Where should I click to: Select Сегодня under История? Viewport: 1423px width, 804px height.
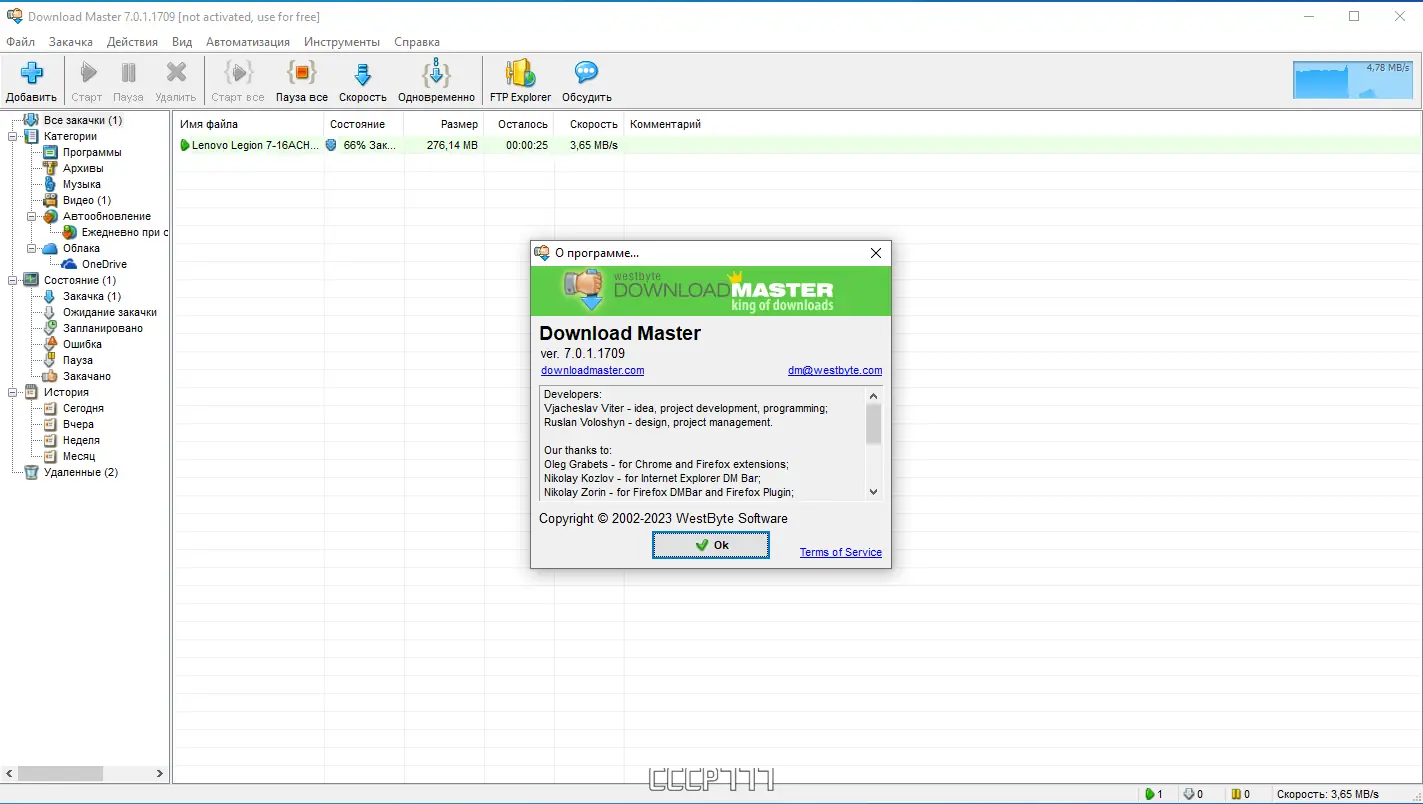83,408
